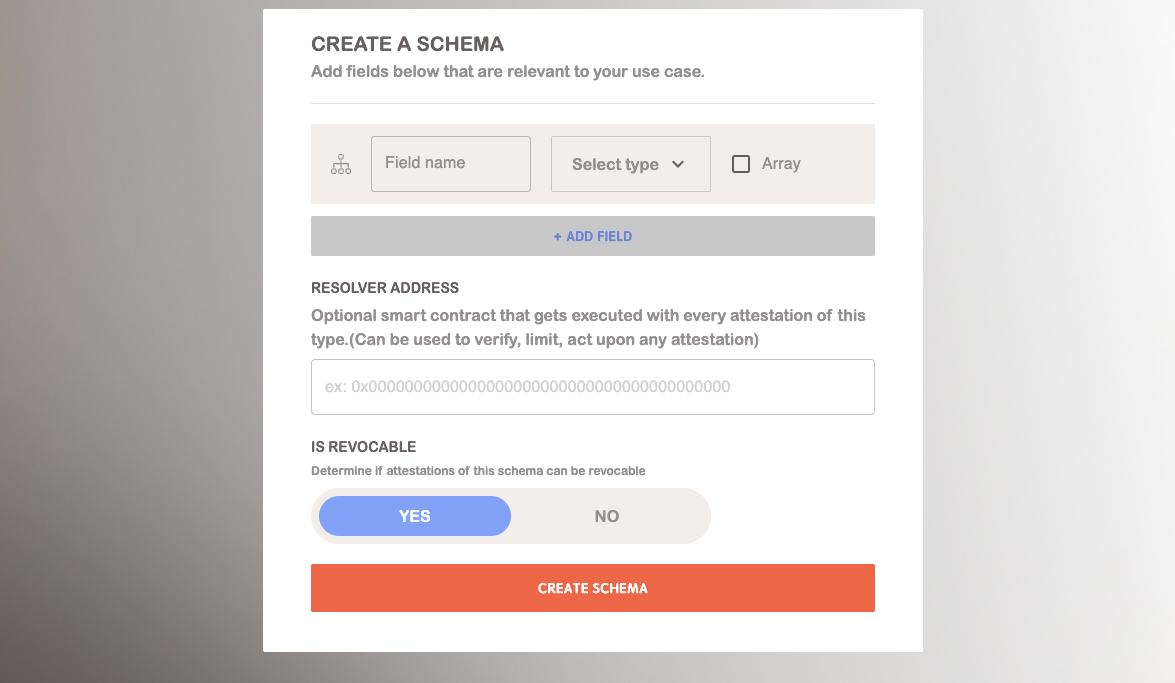Focus the Field name input
Image resolution: width=1175 pixels, height=683 pixels.
pyautogui.click(x=450, y=164)
